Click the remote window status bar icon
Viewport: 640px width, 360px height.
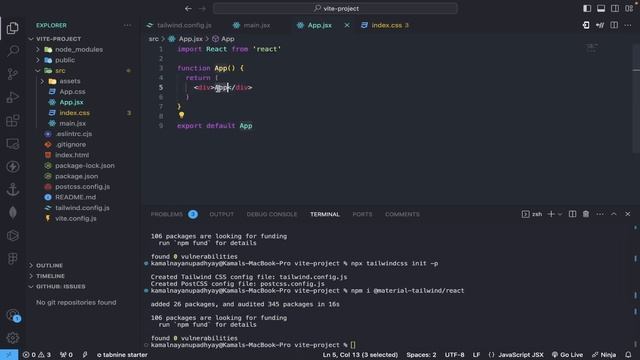pyautogui.click(x=9, y=355)
